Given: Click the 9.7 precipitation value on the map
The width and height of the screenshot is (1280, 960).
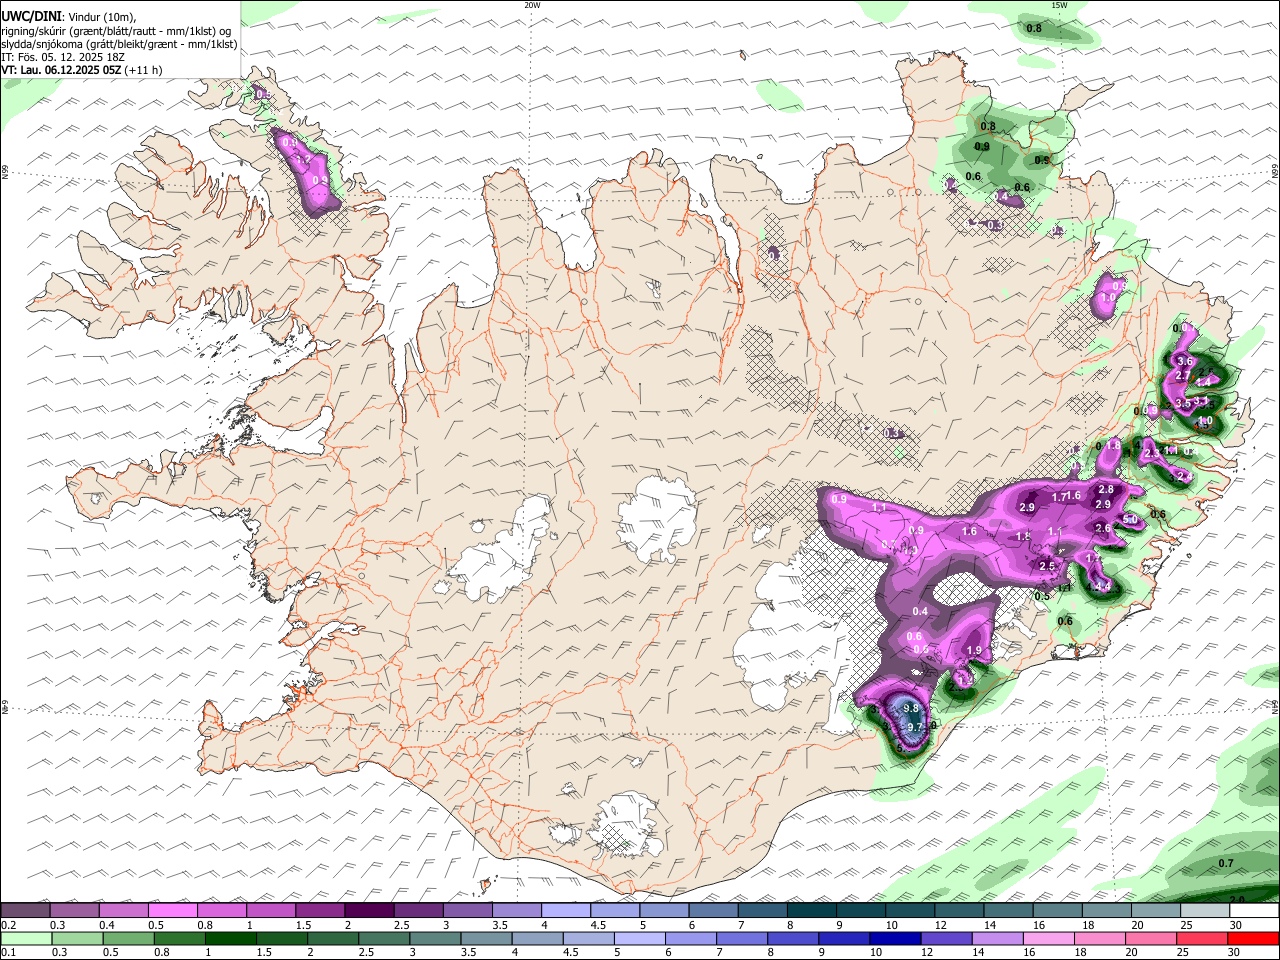Looking at the screenshot, I should pyautogui.click(x=914, y=727).
